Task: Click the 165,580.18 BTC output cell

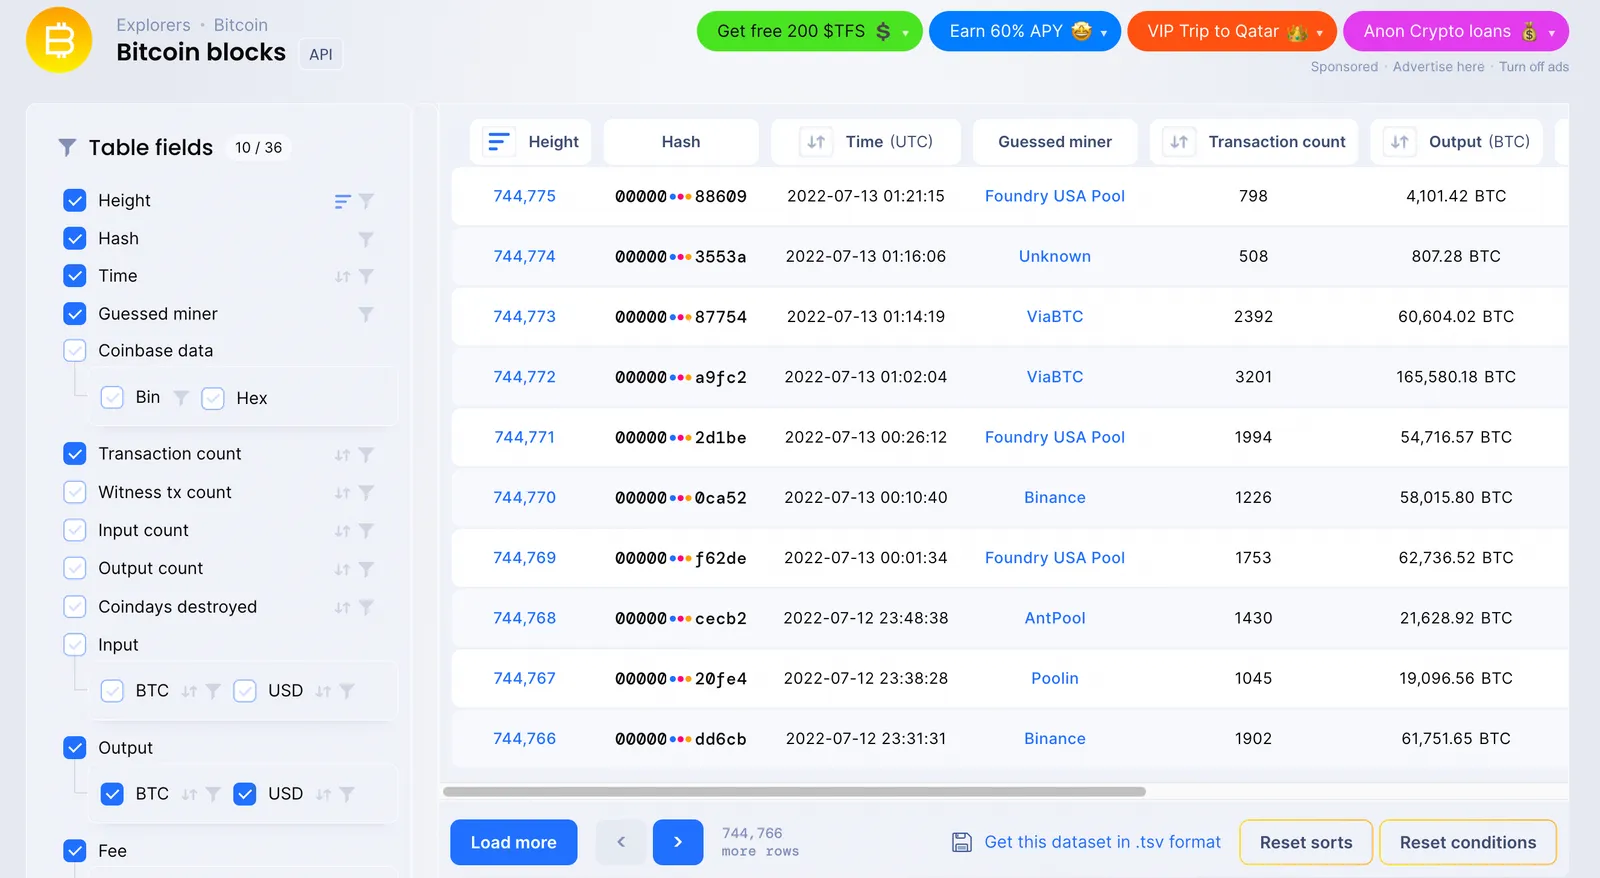Action: [x=1456, y=377]
